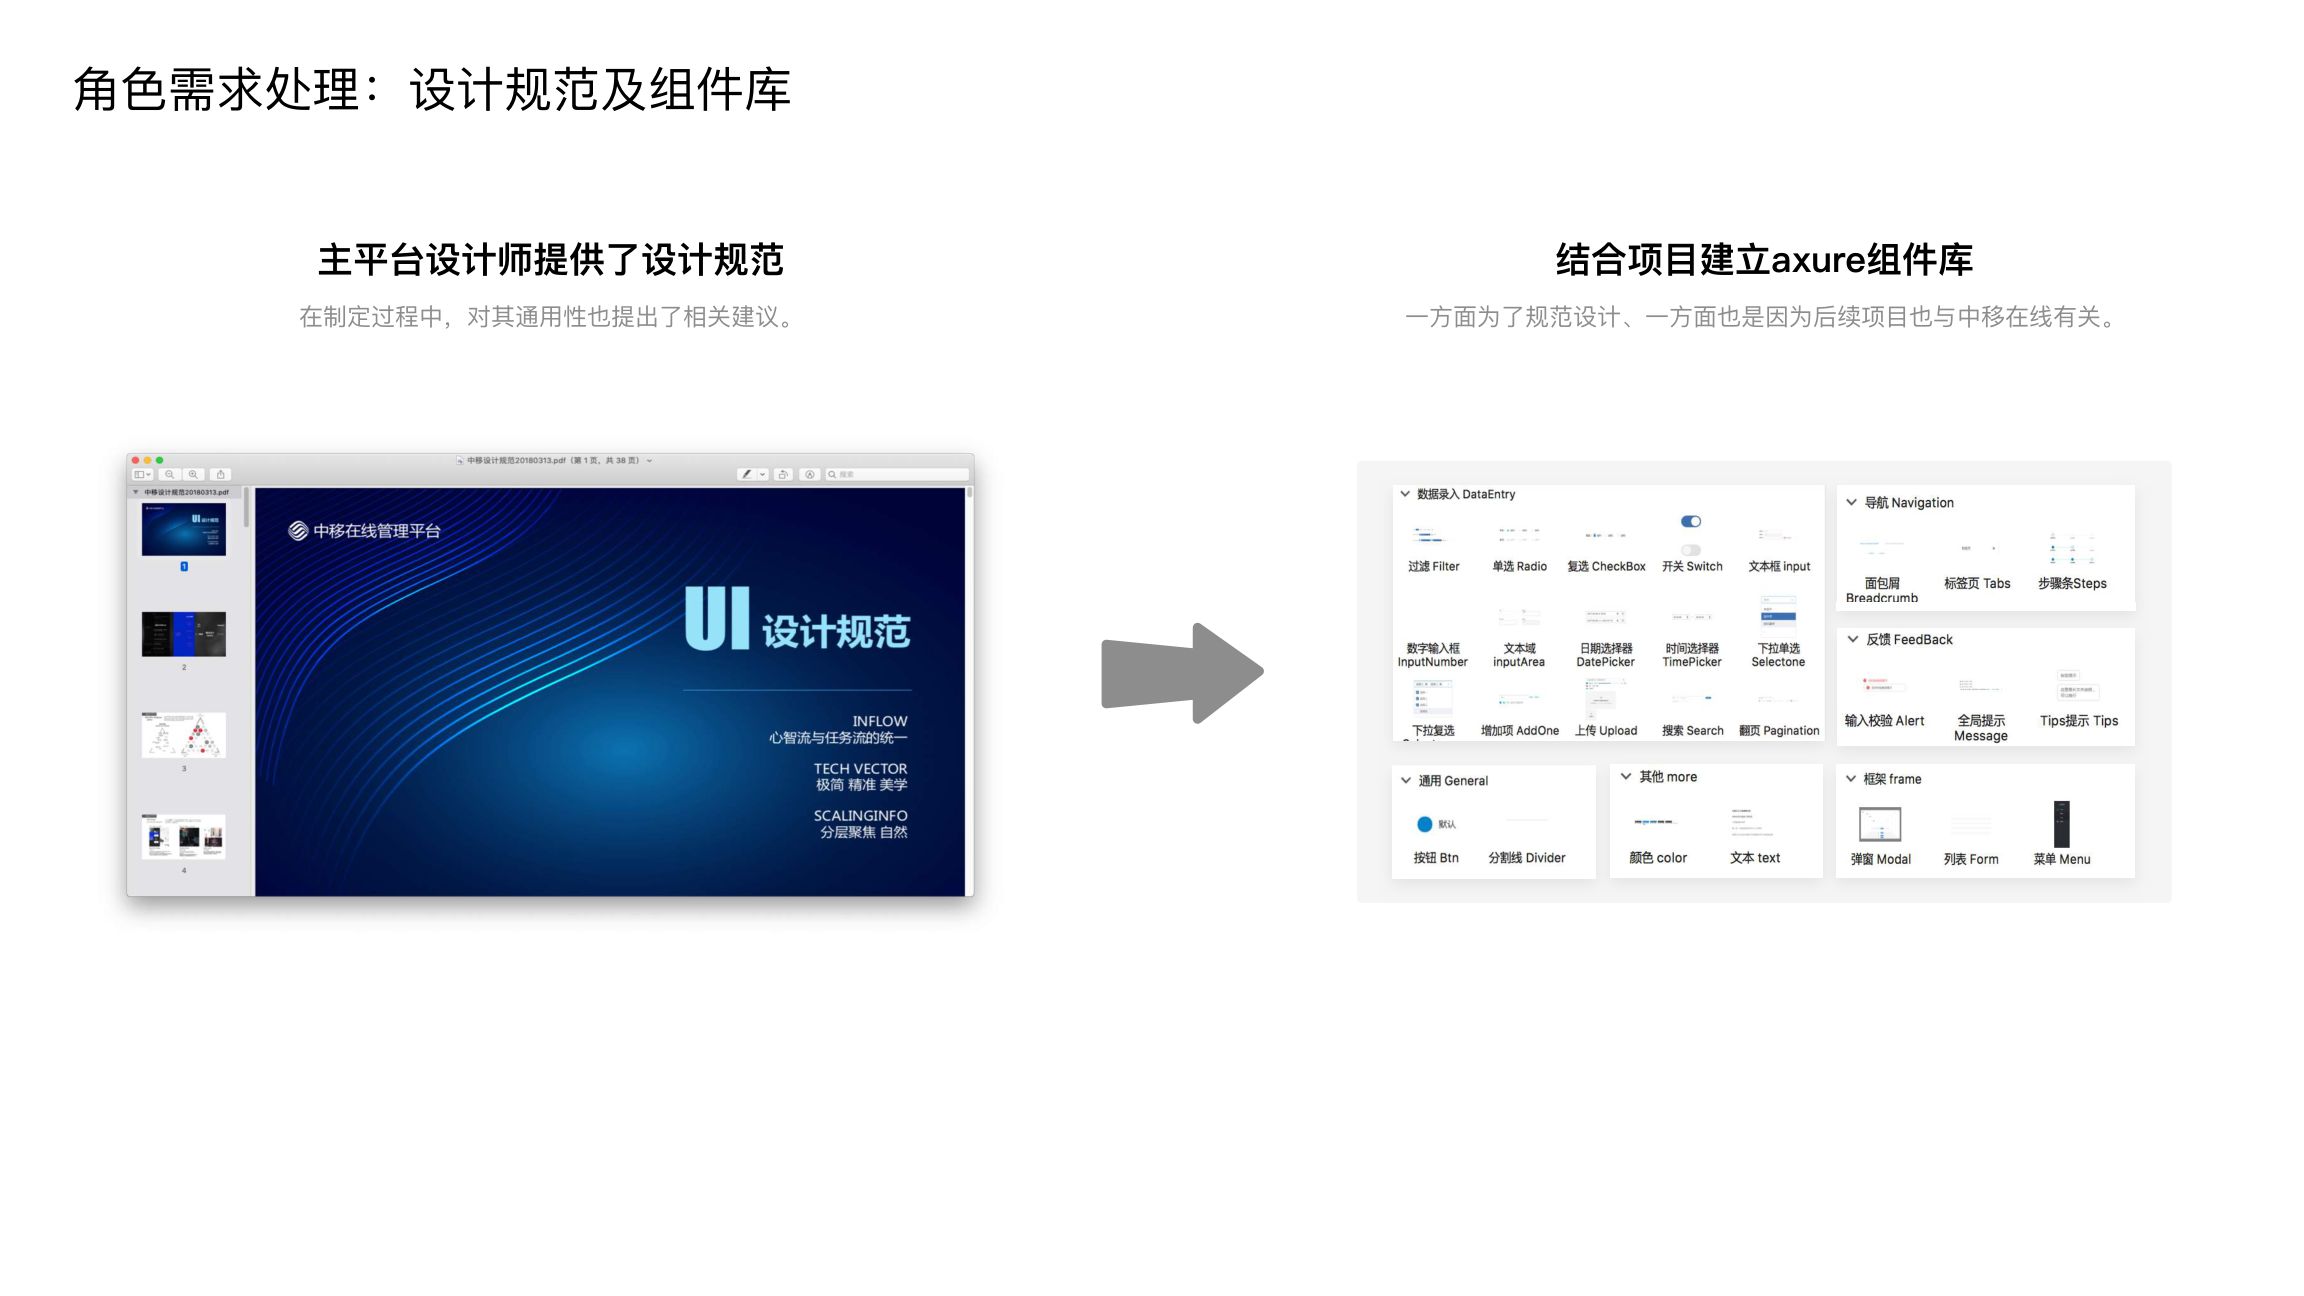Image resolution: width=2304 pixels, height=1296 pixels.
Task: Select the 下拉单选 Selectone widget
Action: click(1778, 632)
